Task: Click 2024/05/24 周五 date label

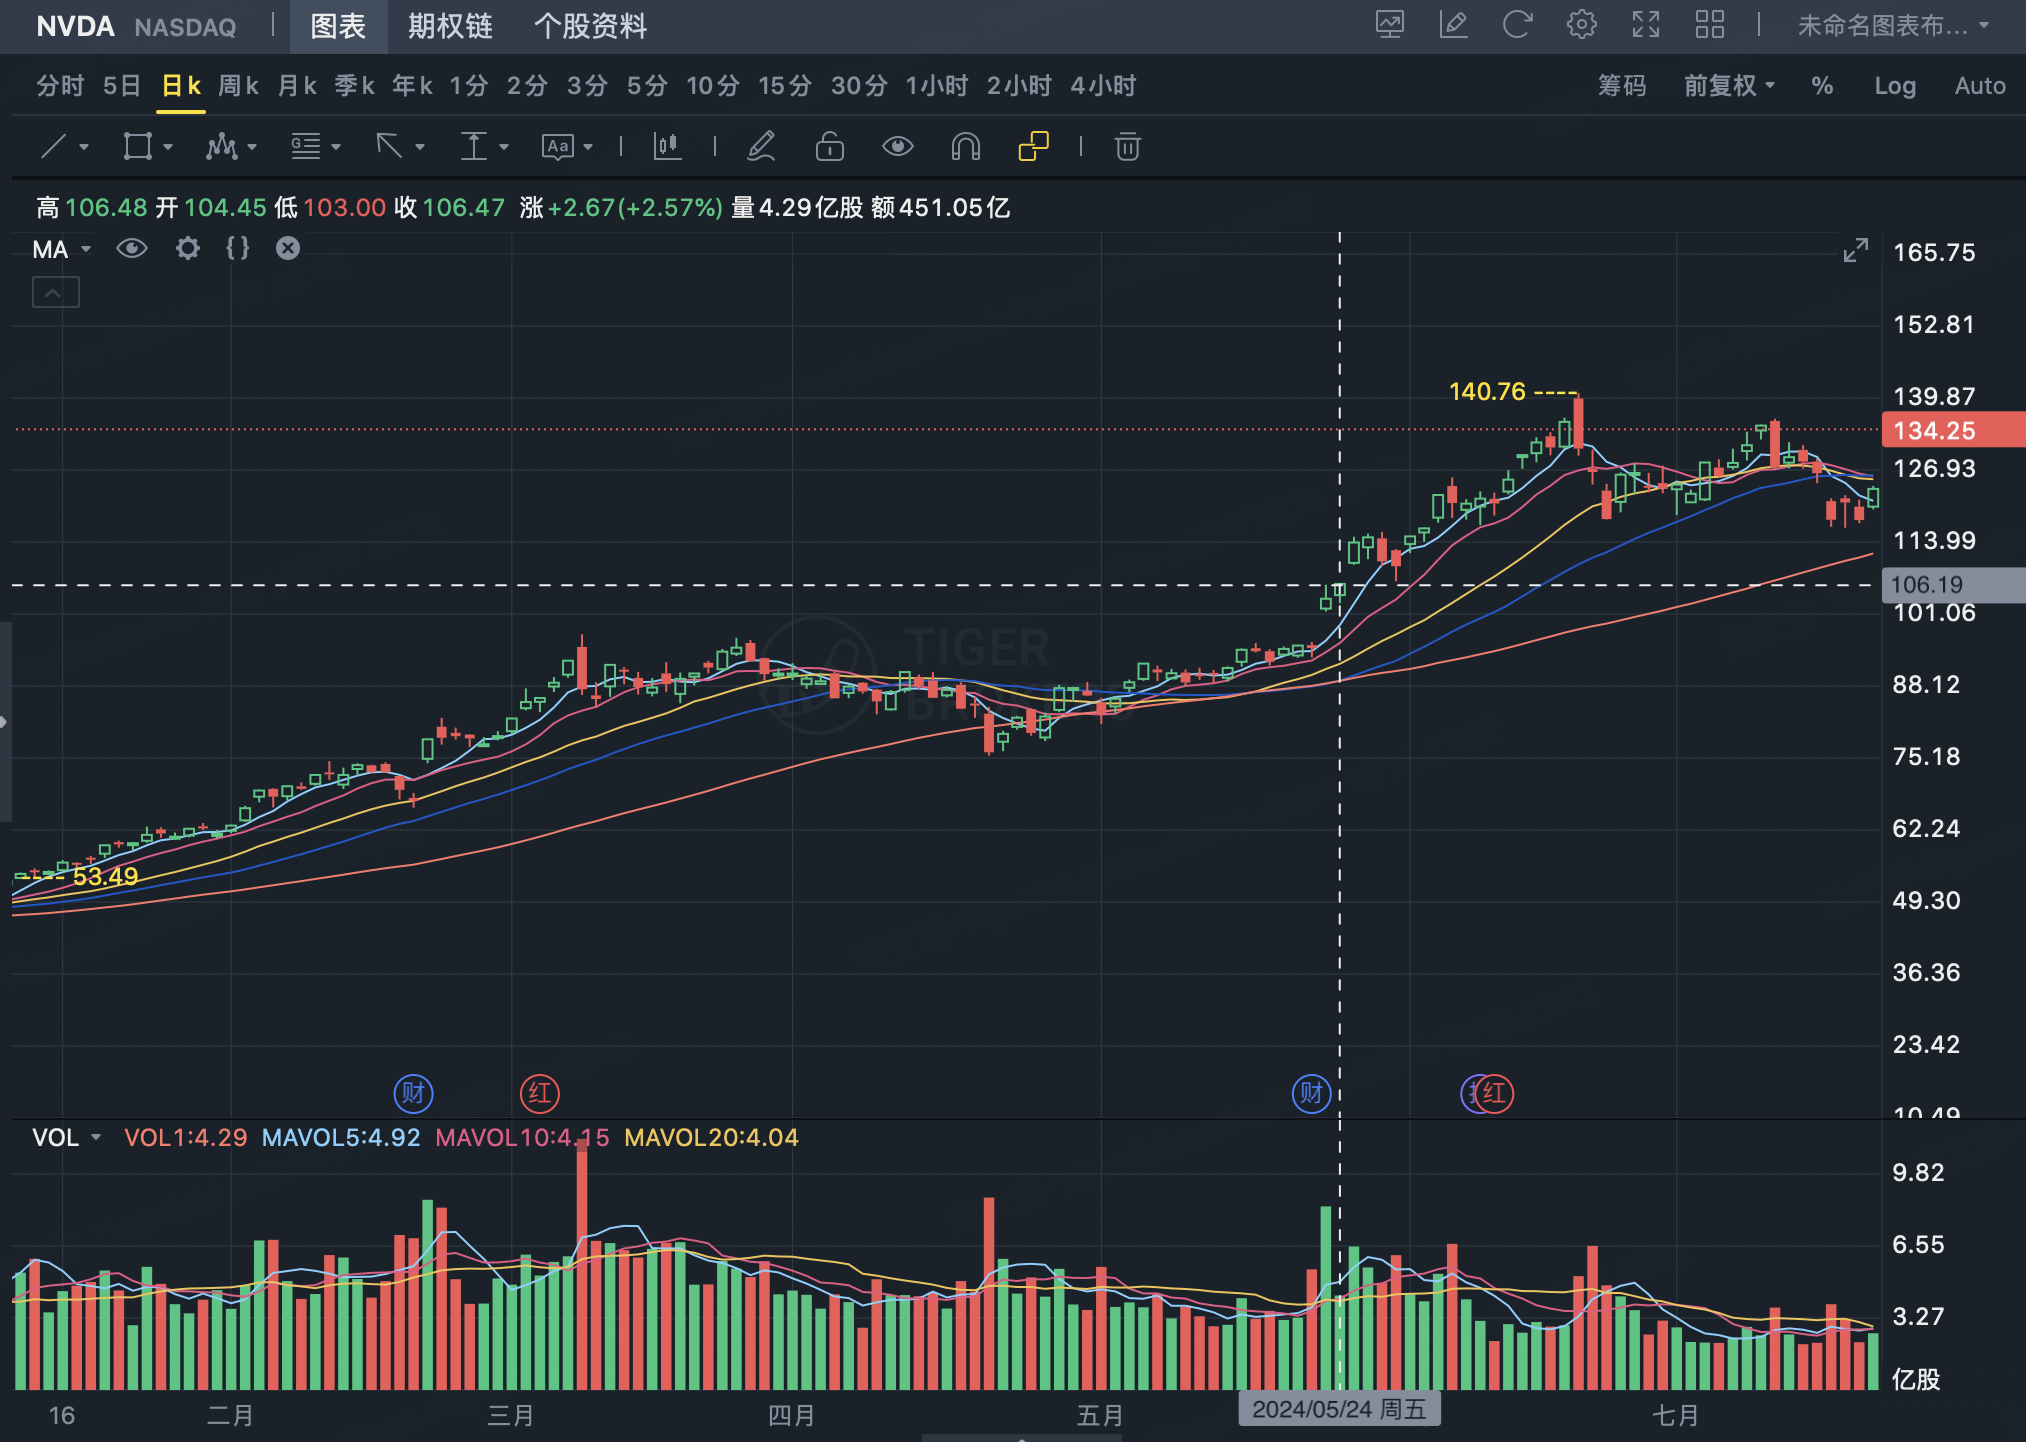Action: (x=1339, y=1409)
